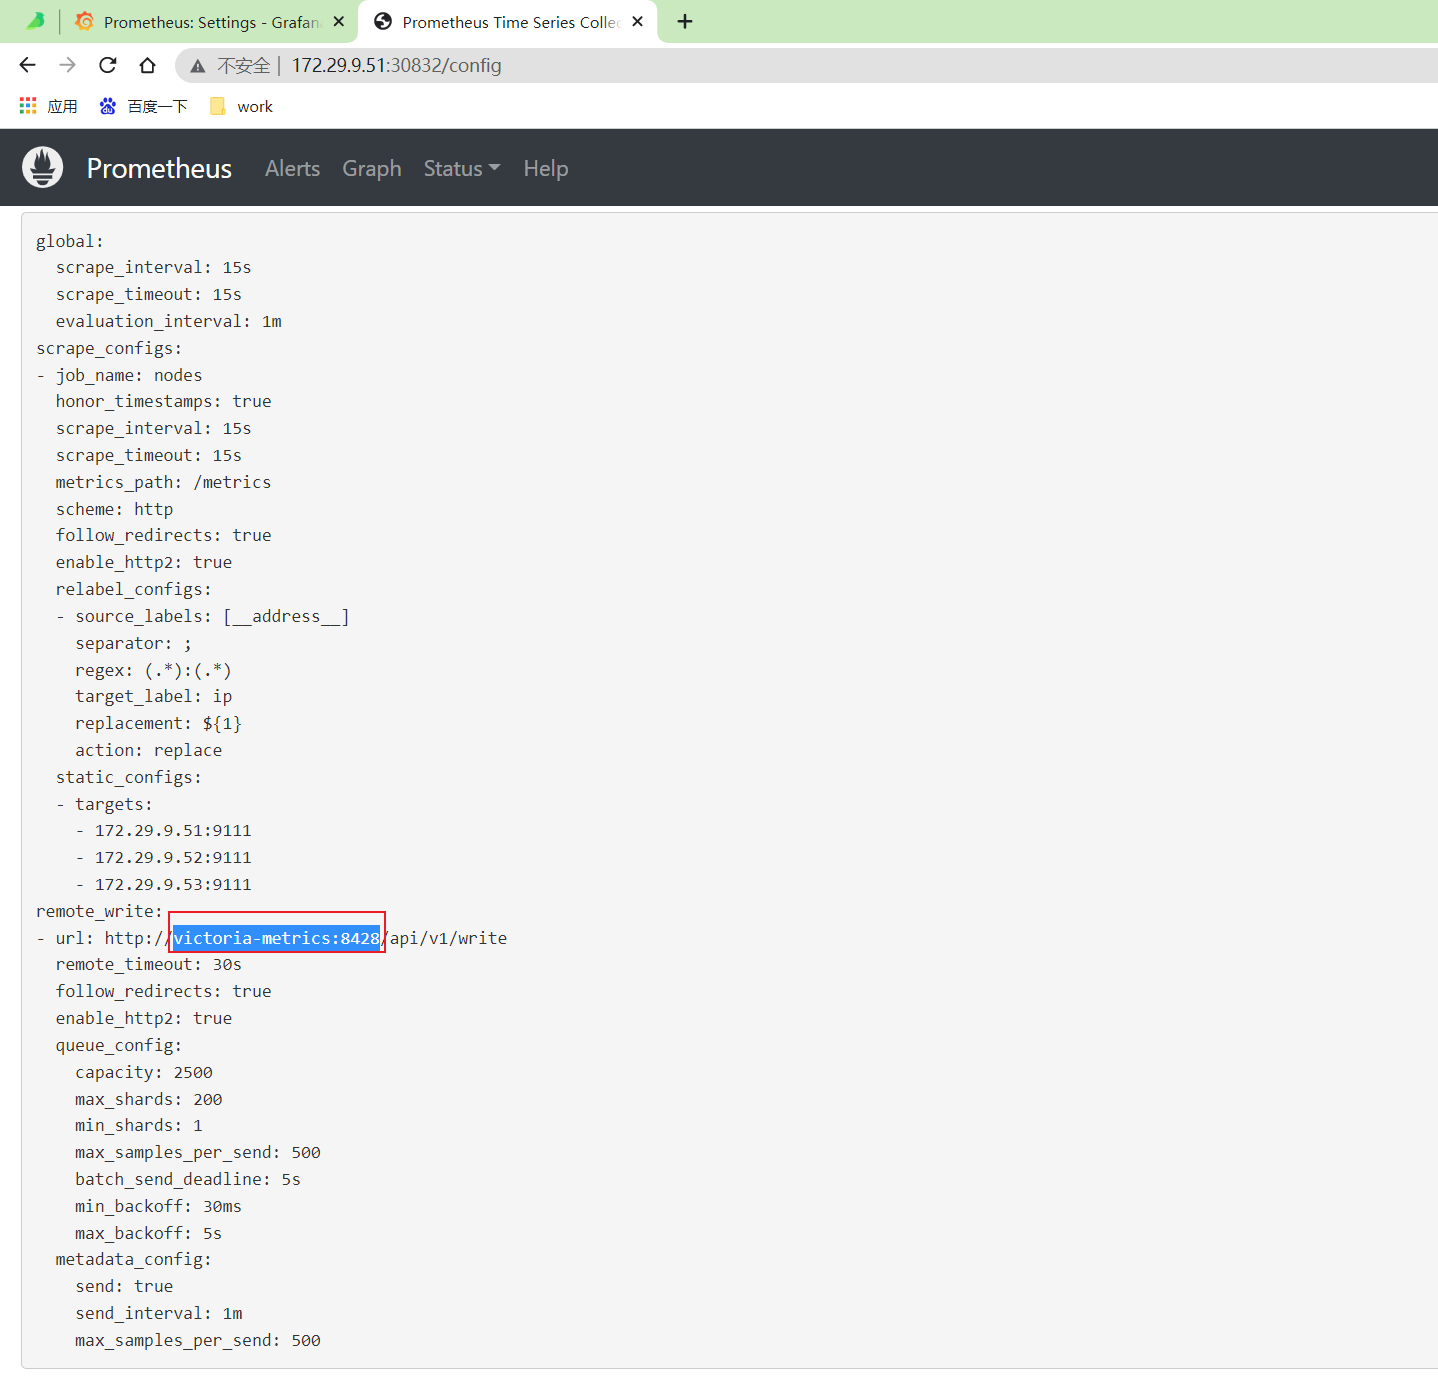This screenshot has width=1438, height=1379.
Task: Click the 'replacement: ${1}' line
Action: (159, 723)
